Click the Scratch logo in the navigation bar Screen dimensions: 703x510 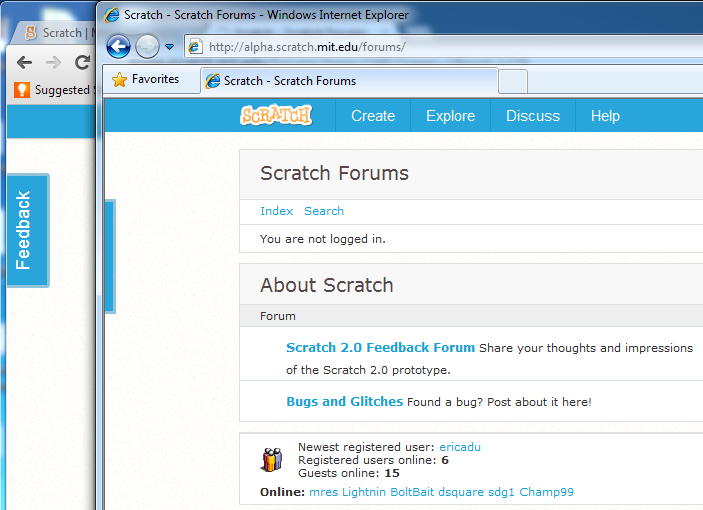pos(276,116)
